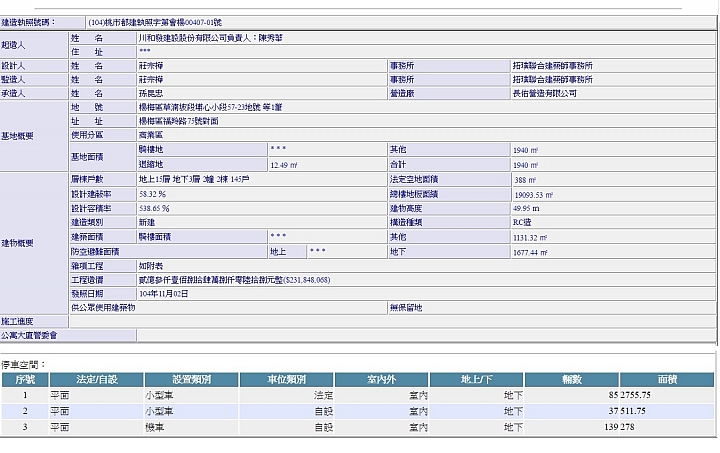720x453 pixels.
Task: Click vehicle count 139 in parking row 3
Action: click(x=611, y=427)
